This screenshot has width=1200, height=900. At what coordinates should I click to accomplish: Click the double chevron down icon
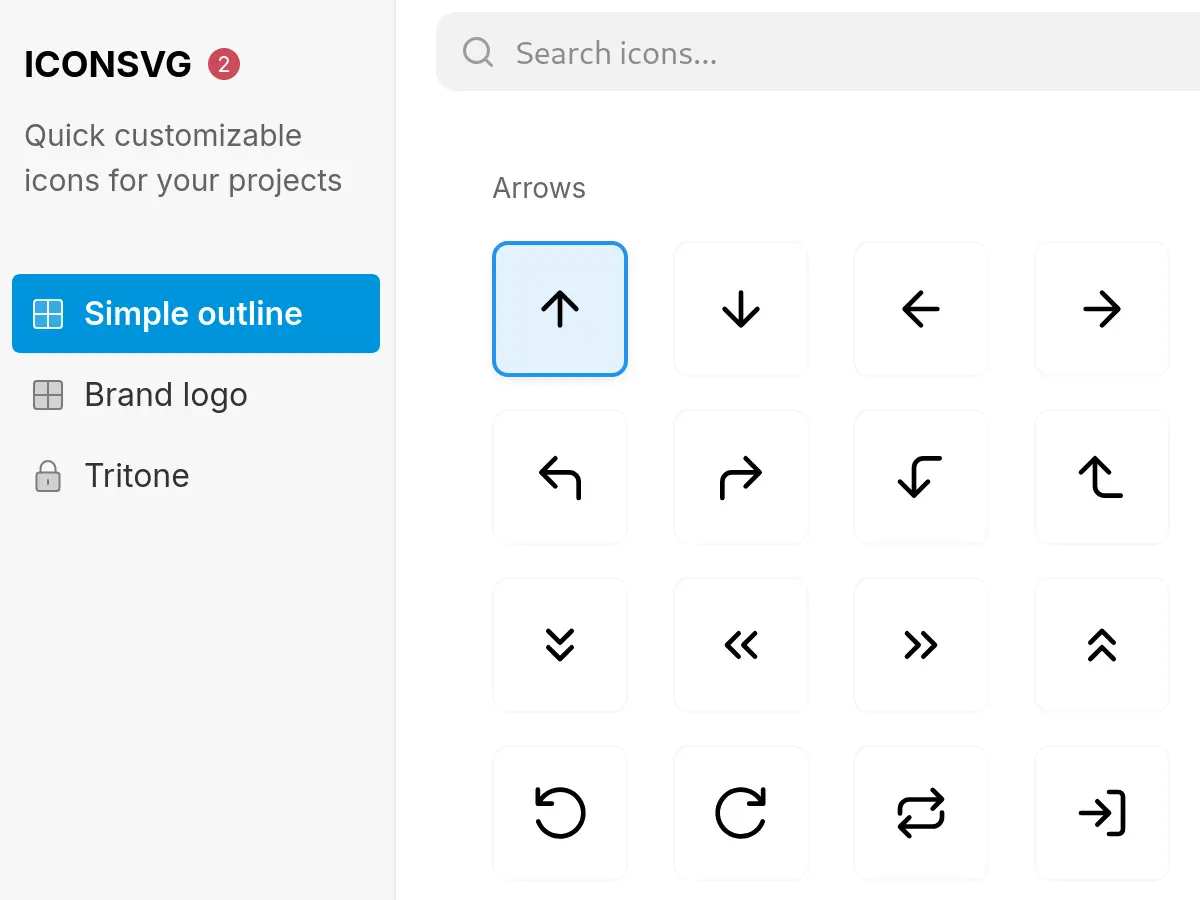[x=560, y=644]
